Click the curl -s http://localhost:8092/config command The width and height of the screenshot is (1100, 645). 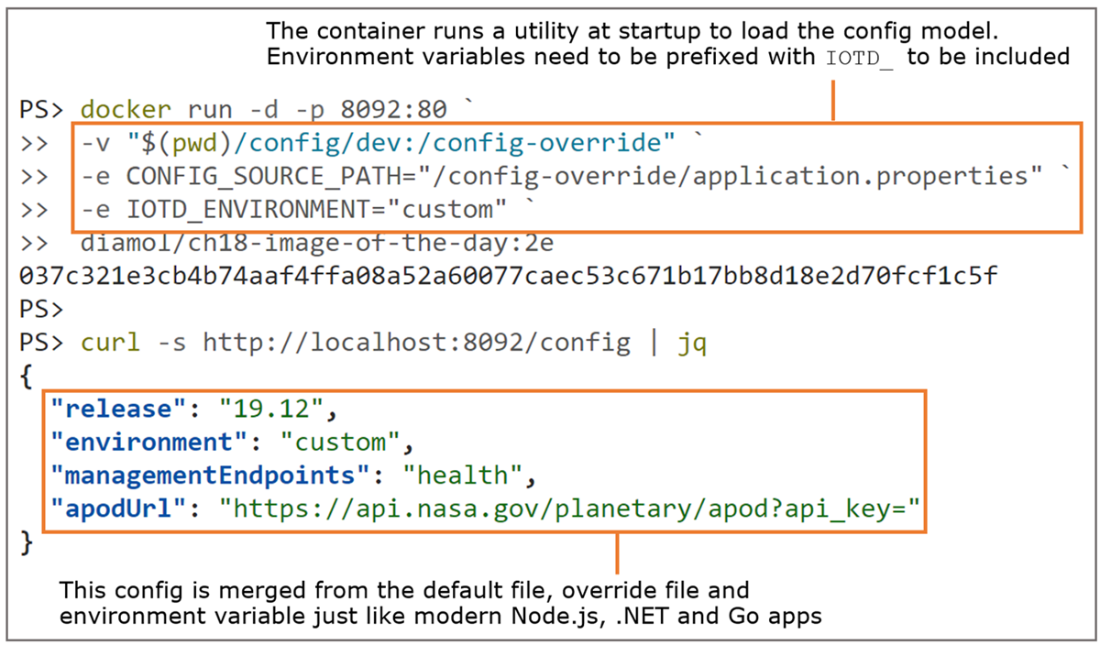coord(356,343)
